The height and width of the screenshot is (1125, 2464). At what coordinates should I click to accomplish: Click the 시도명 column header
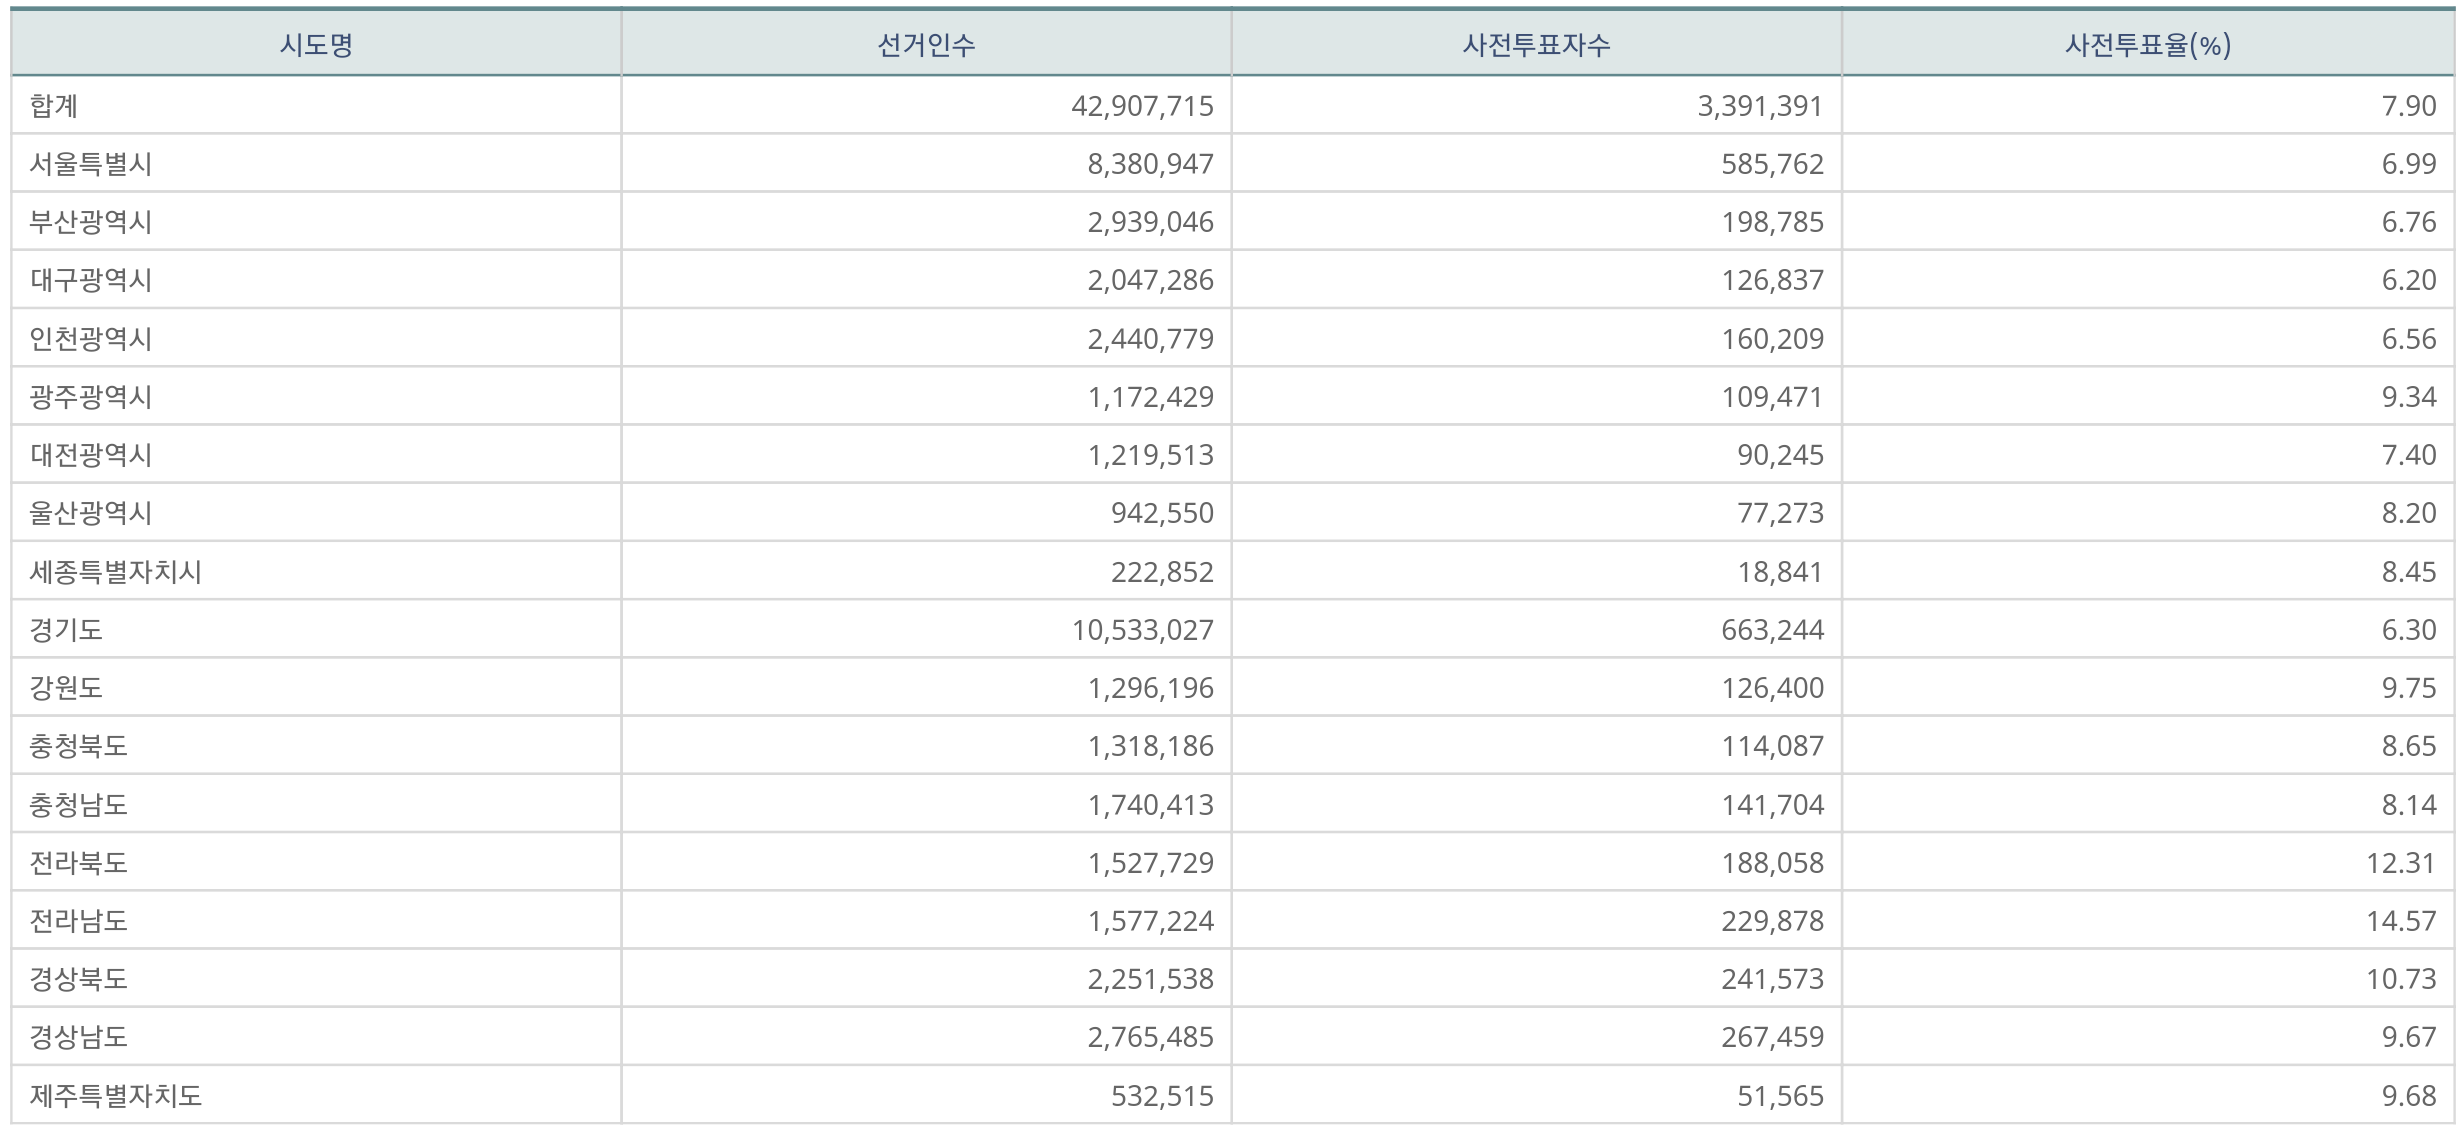pos(316,45)
